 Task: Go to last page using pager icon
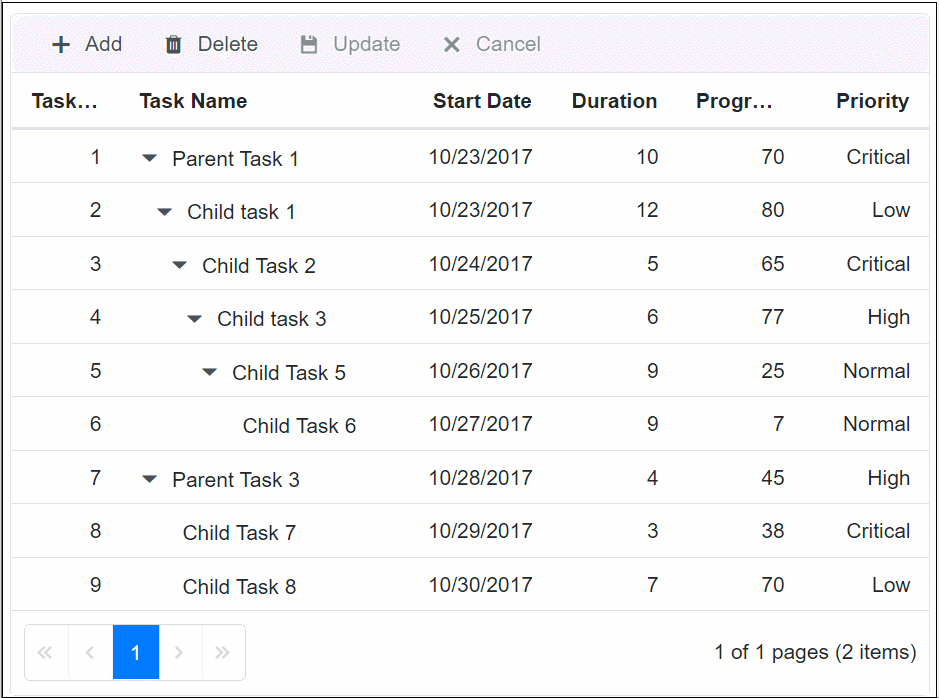pyautogui.click(x=223, y=653)
